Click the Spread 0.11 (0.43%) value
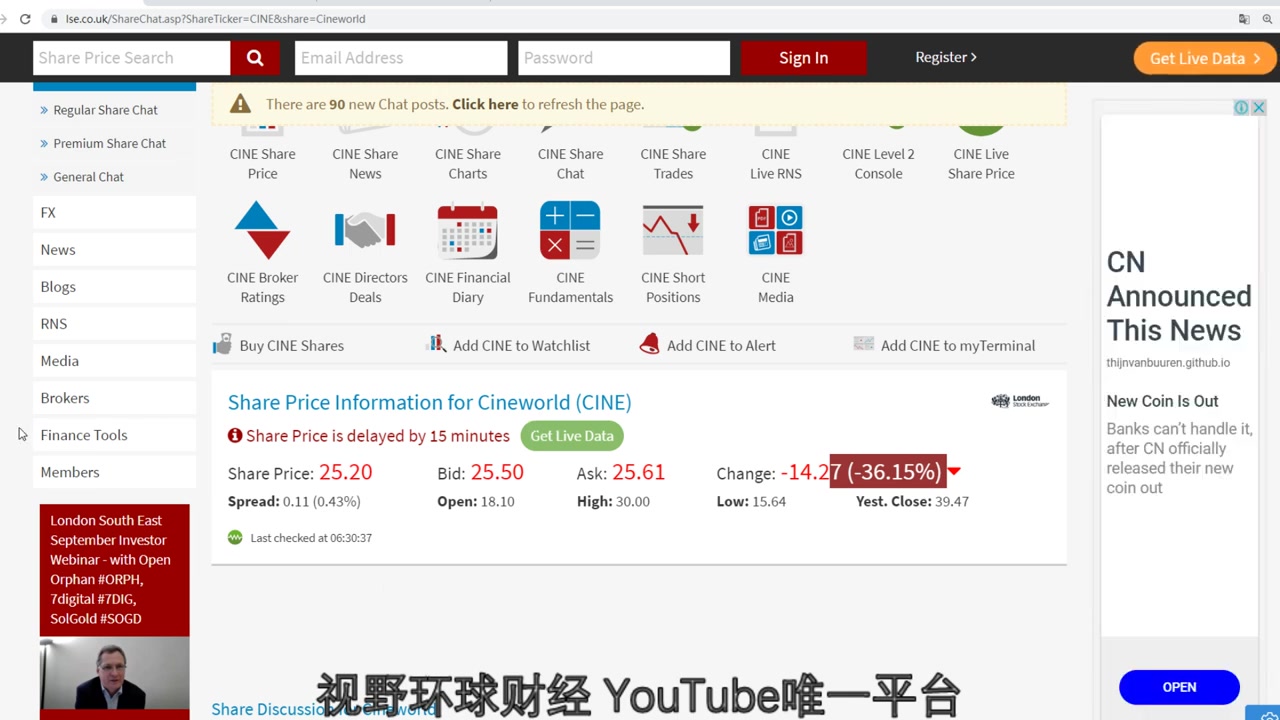This screenshot has width=1280, height=720. click(322, 501)
